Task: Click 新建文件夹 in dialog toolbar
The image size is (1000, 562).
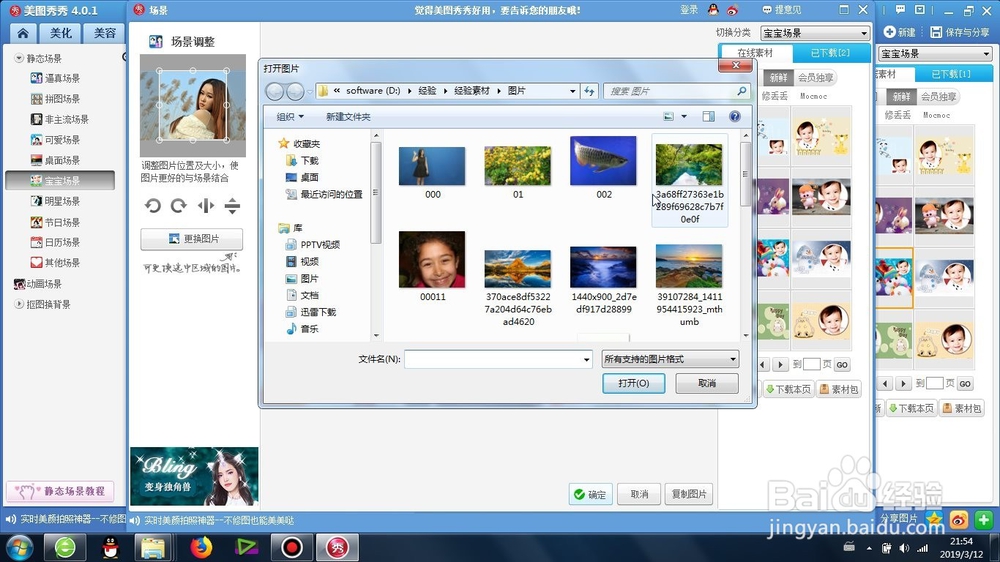Action: 348,117
